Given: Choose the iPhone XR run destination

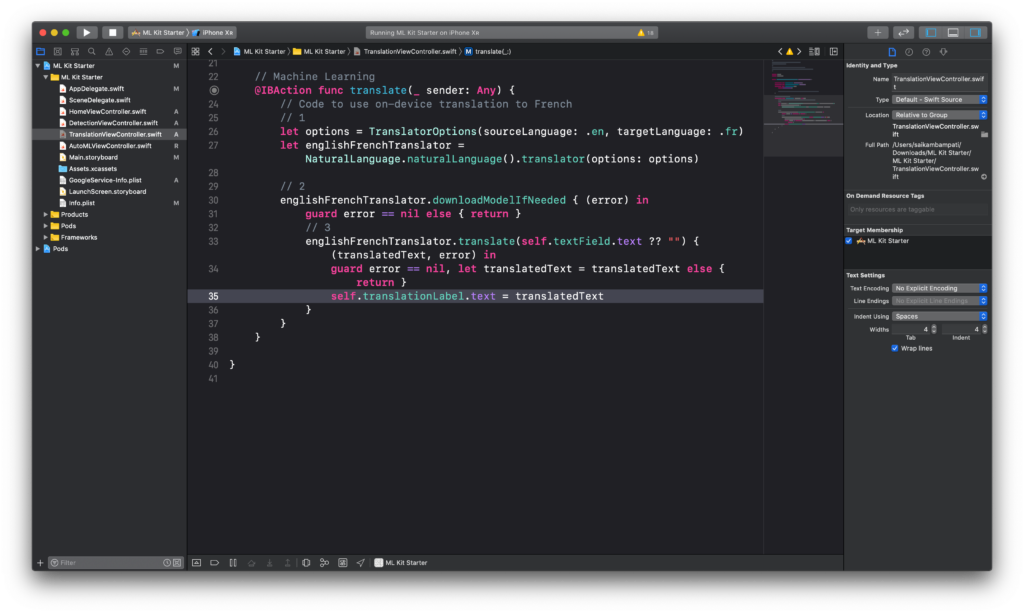Looking at the screenshot, I should point(213,32).
